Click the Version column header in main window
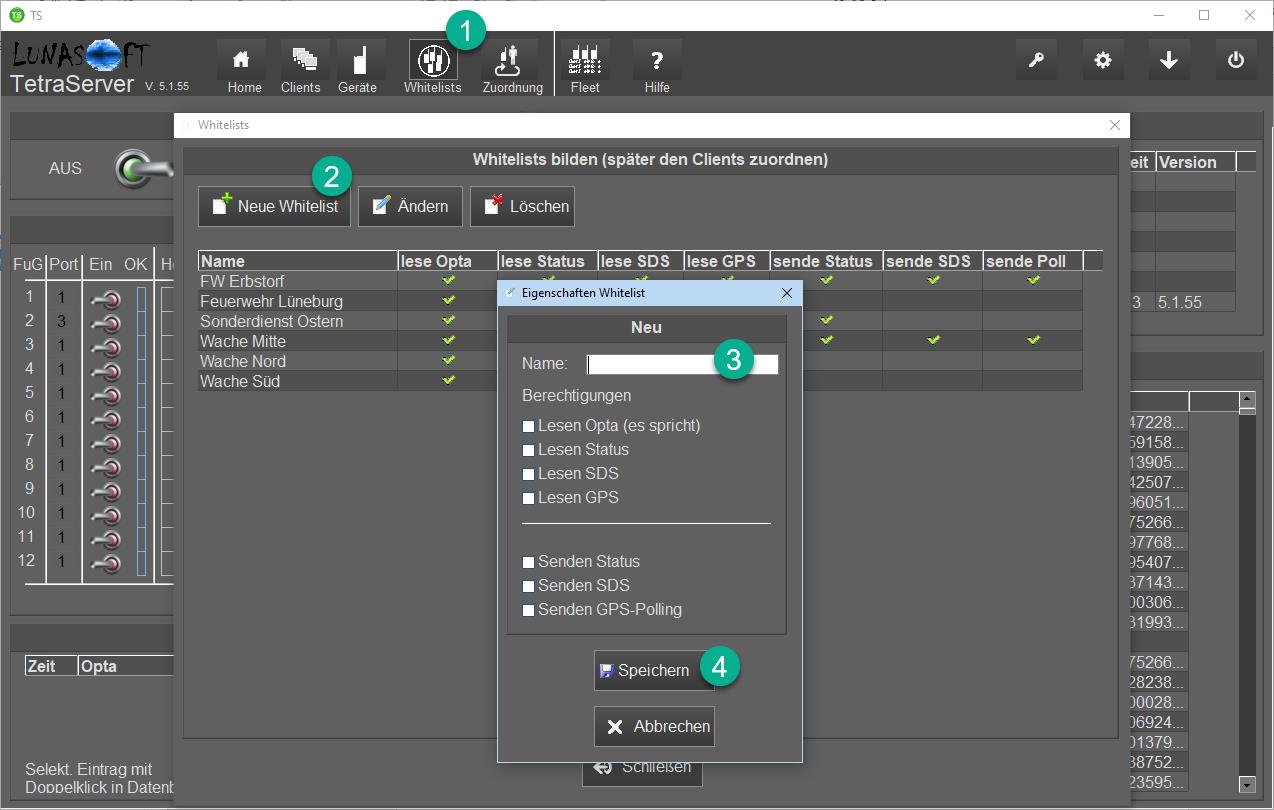Screen dimensions: 1274x810 pyautogui.click(x=1196, y=162)
